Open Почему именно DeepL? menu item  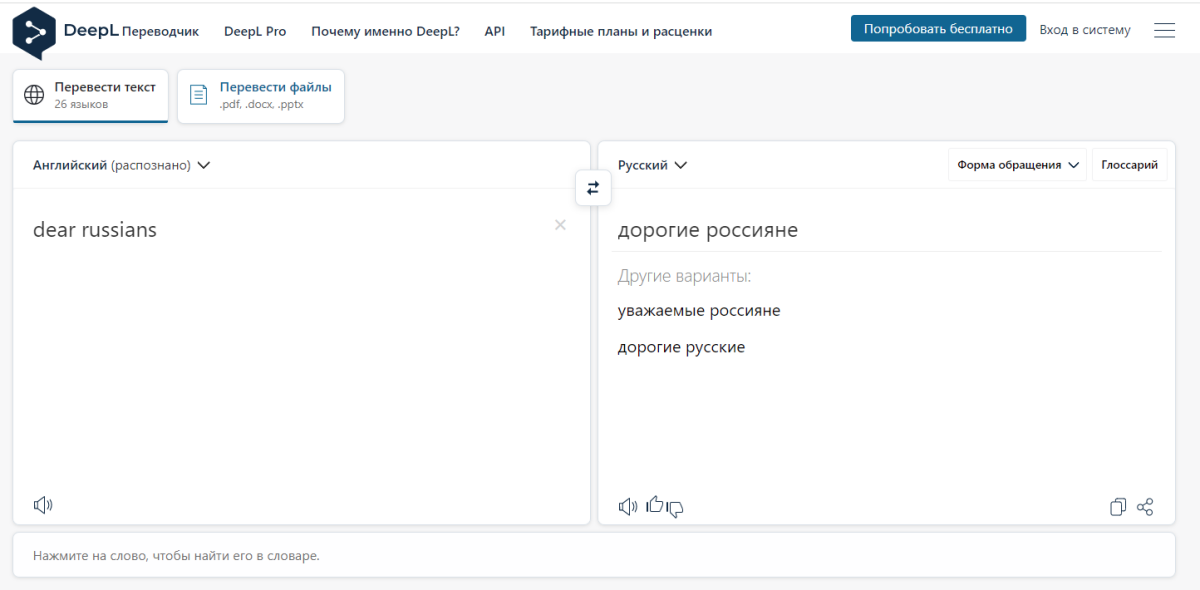[x=385, y=31]
